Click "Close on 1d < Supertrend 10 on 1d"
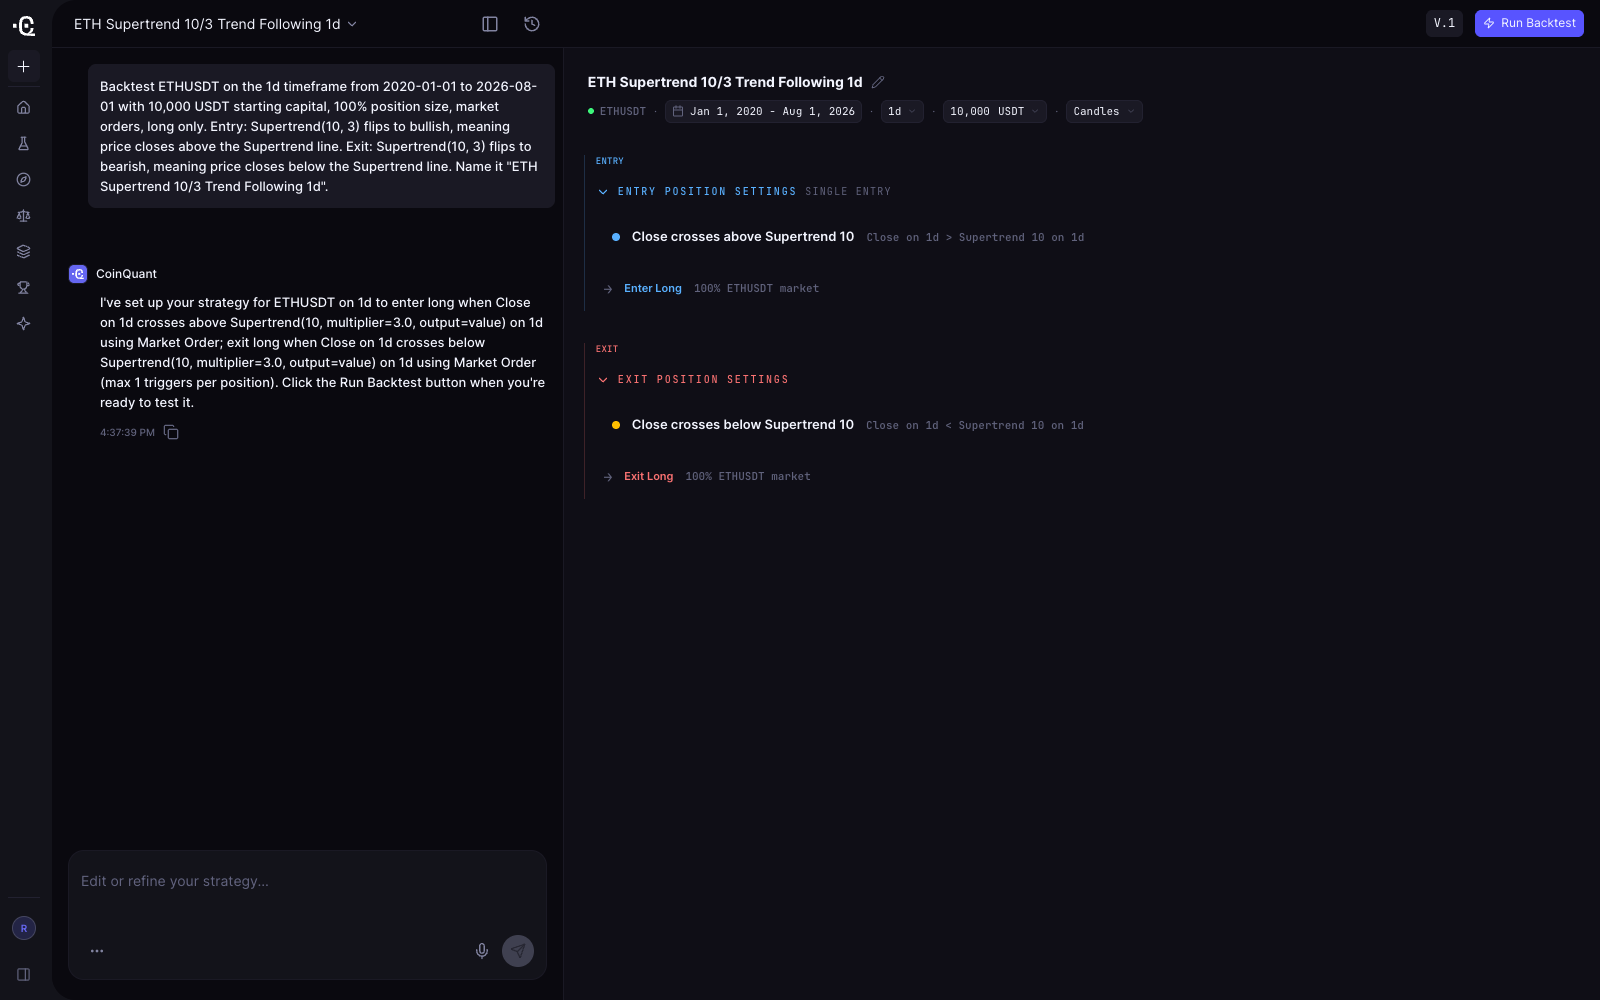The width and height of the screenshot is (1600, 1000). (x=975, y=425)
